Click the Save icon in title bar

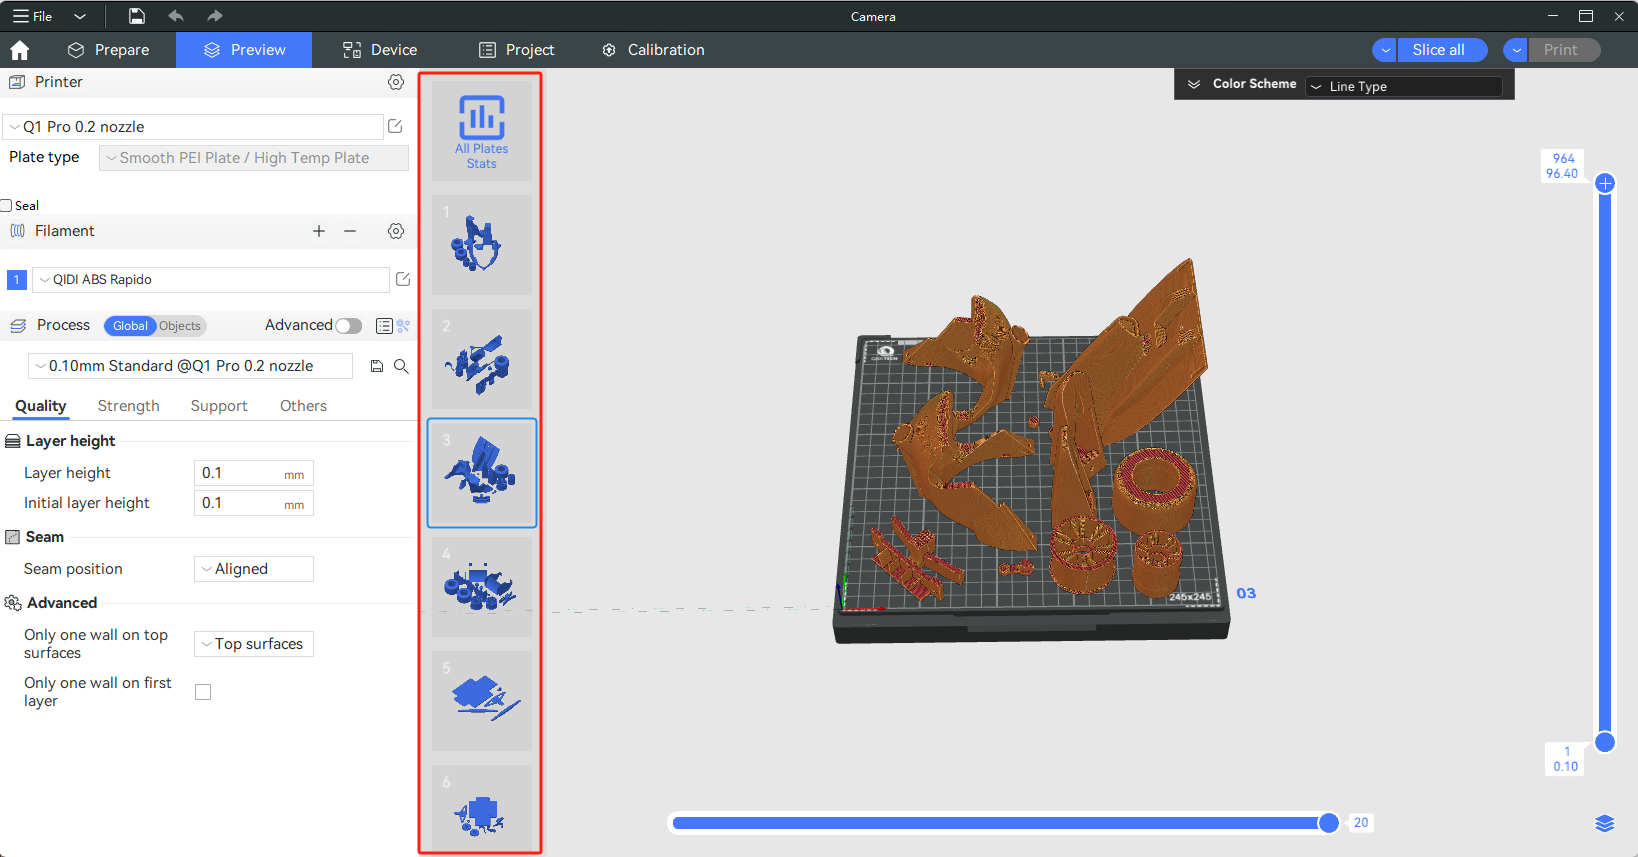pos(137,16)
